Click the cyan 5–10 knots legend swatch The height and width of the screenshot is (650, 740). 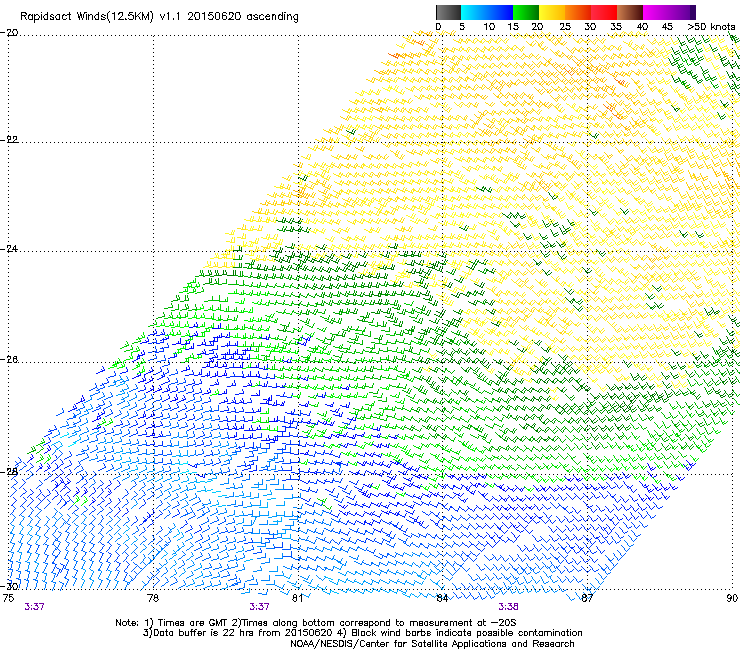[474, 12]
